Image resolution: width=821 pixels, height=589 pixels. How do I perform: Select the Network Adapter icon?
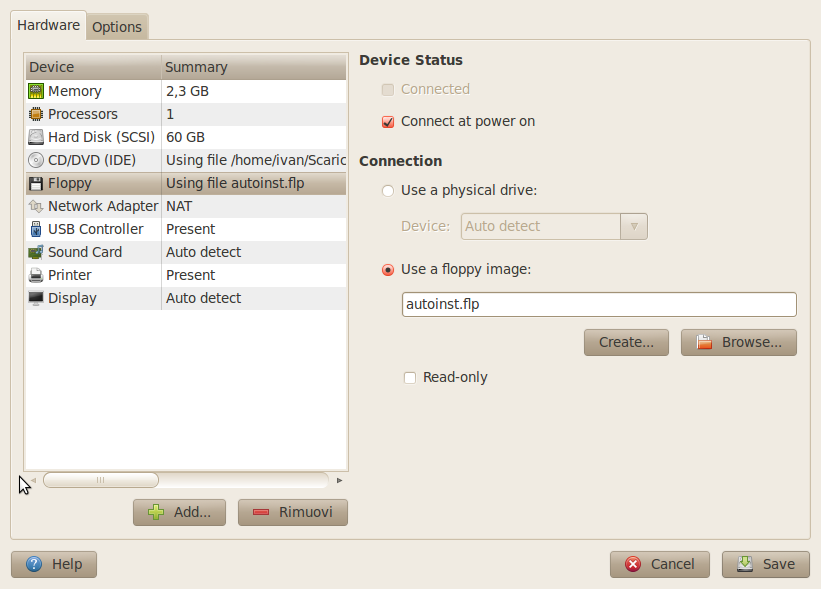click(x=36, y=206)
